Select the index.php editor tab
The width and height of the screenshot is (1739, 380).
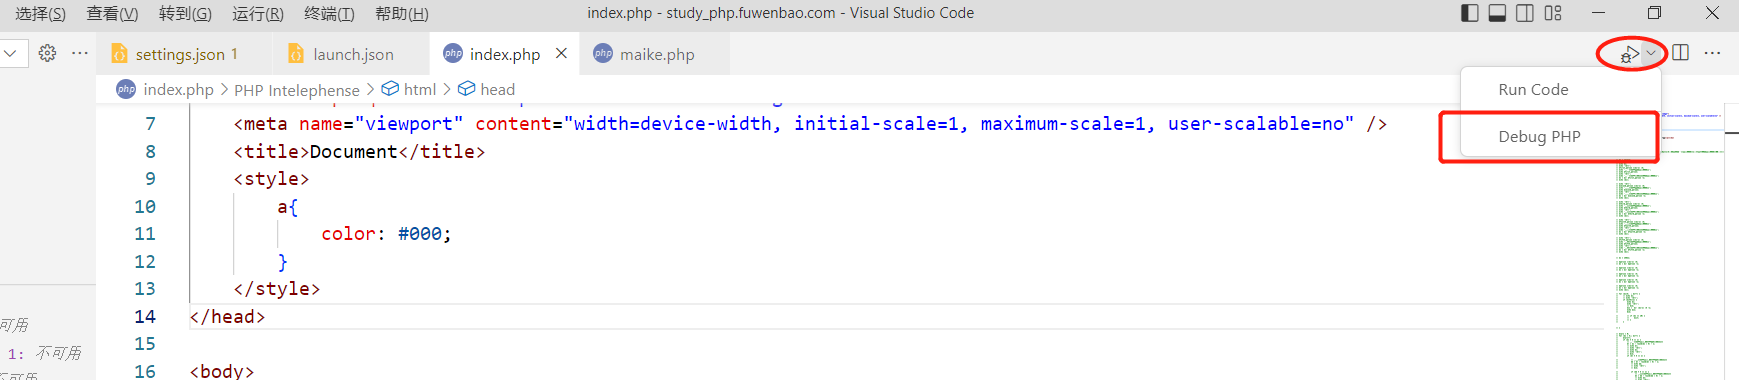click(505, 54)
